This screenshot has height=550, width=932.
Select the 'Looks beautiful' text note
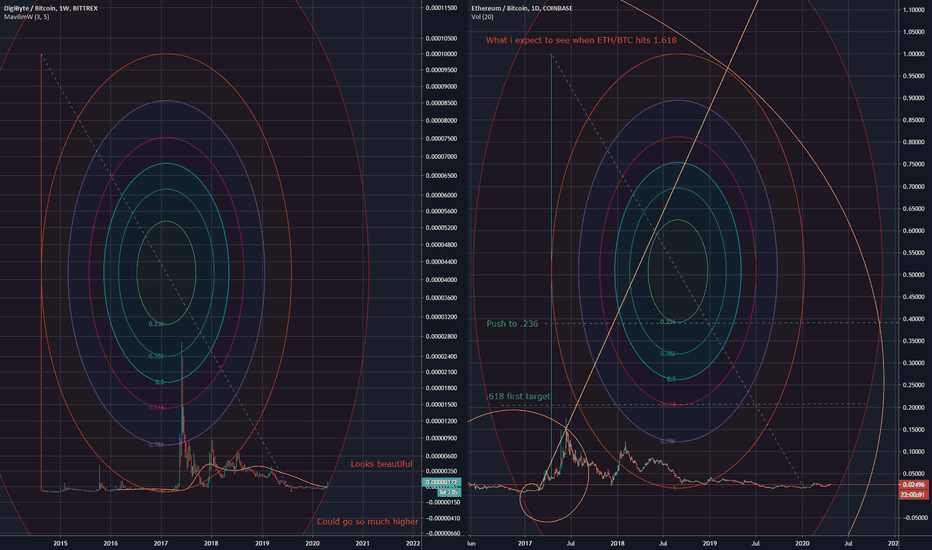(x=381, y=464)
